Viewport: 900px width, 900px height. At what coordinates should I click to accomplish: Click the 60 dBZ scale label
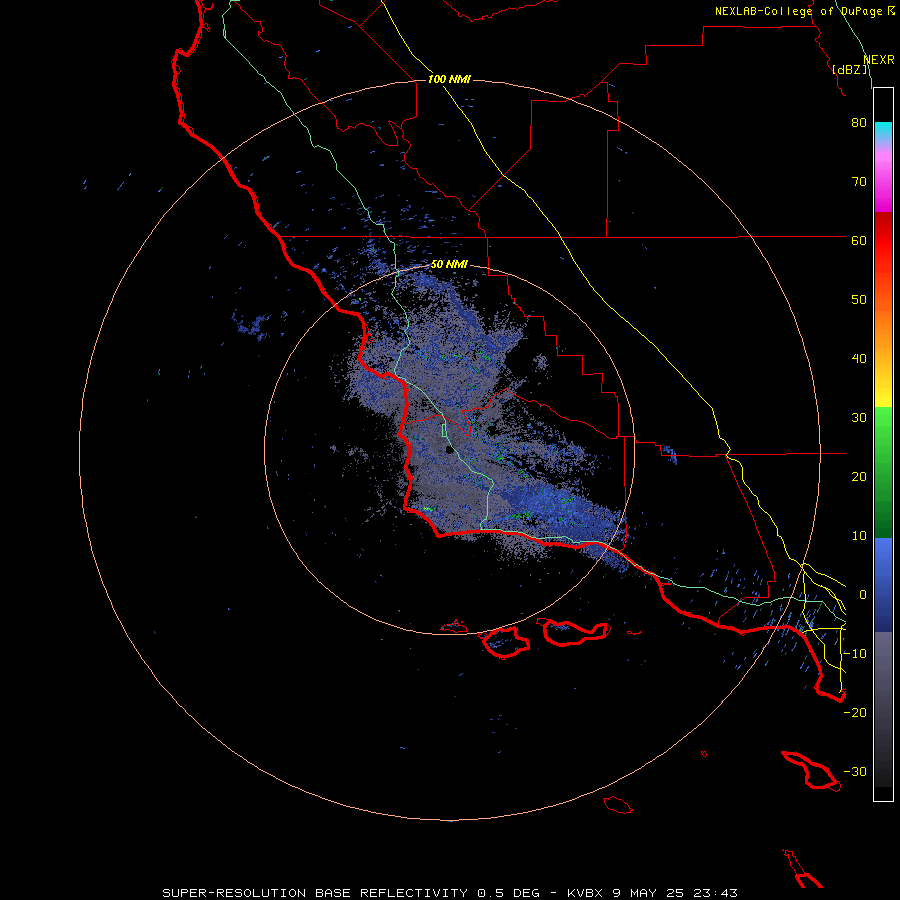(859, 240)
